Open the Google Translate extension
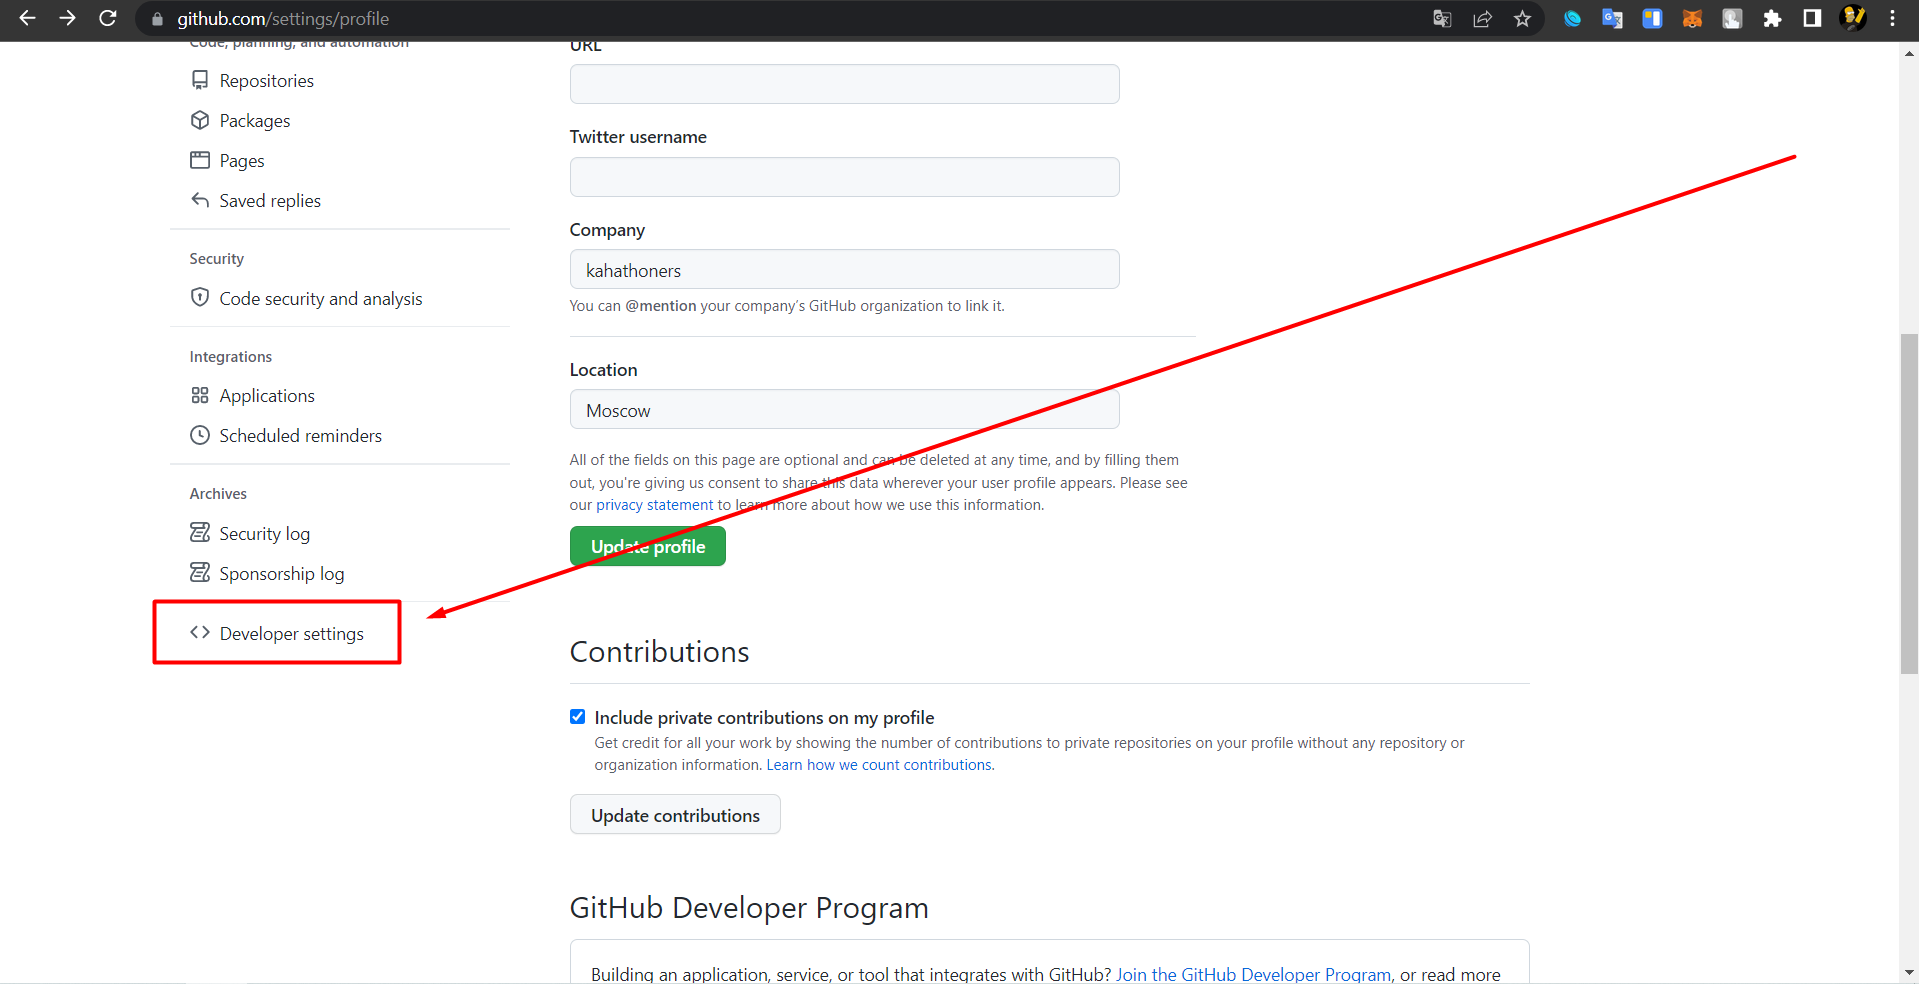 point(1612,18)
